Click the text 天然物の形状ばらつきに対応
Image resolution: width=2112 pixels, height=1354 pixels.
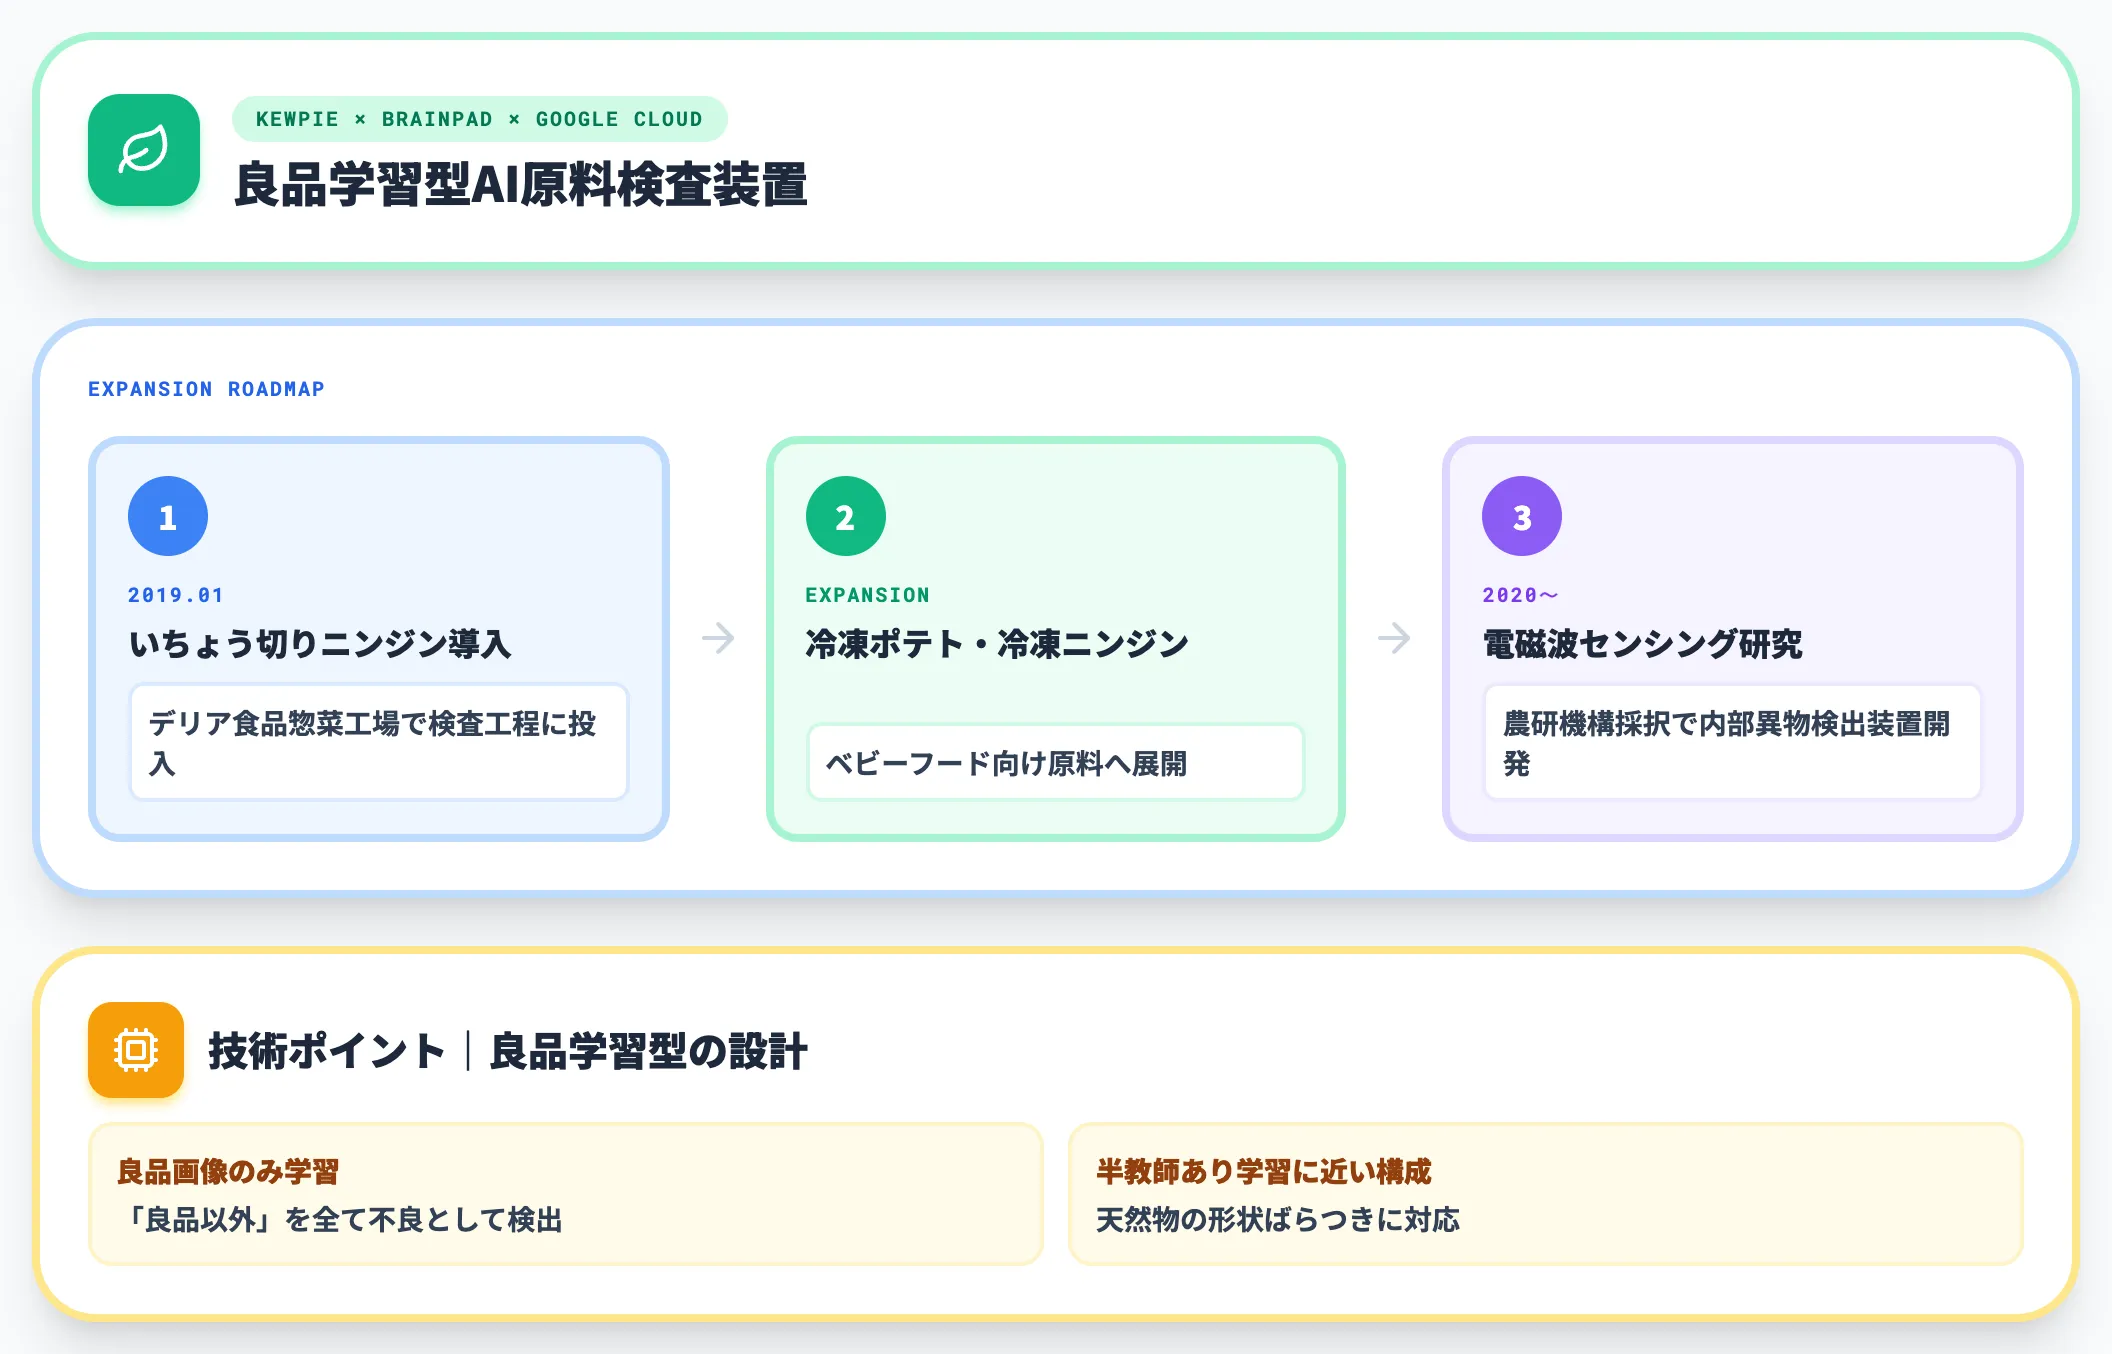1278,1220
